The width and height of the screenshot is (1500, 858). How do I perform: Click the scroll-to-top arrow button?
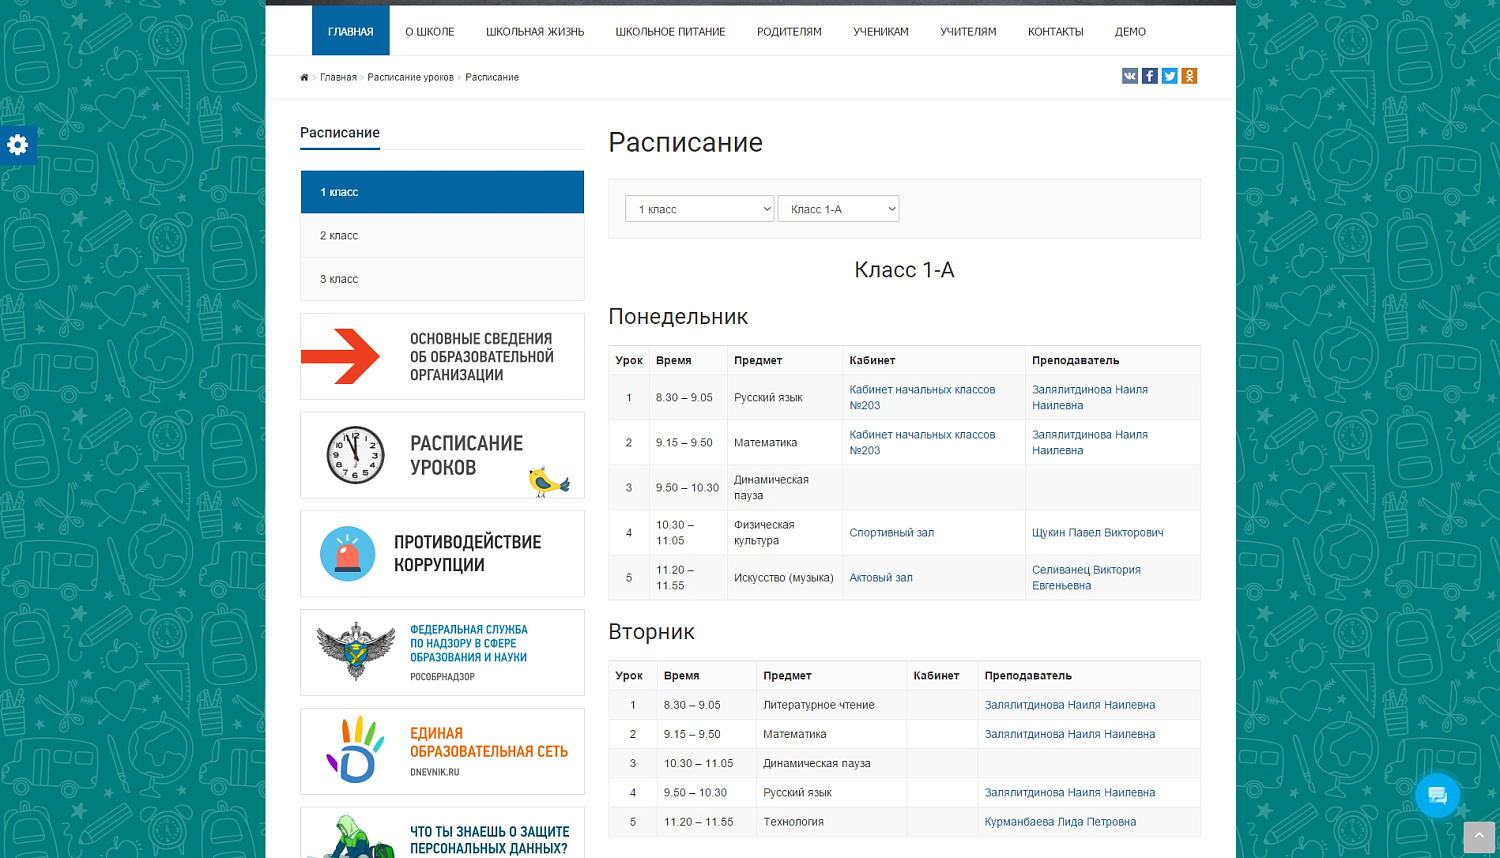(x=1478, y=836)
